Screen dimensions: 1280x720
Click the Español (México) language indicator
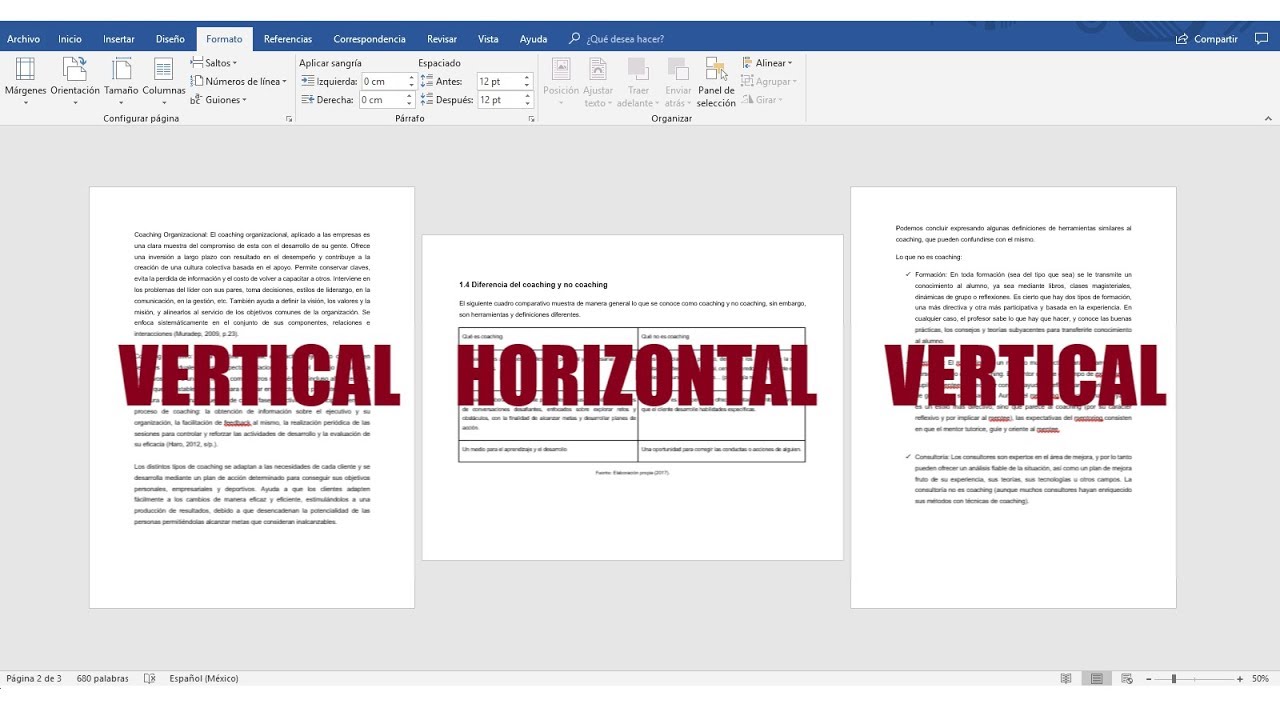203,678
